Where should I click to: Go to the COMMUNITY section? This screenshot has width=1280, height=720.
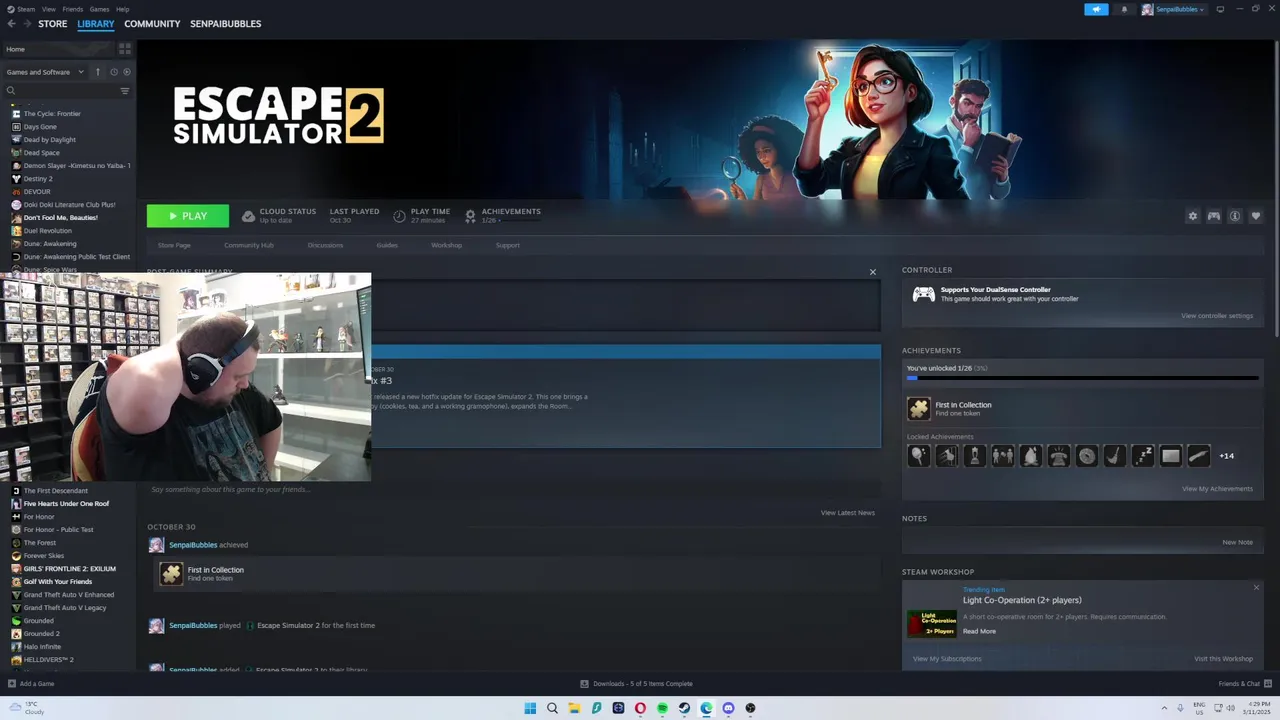click(x=152, y=24)
